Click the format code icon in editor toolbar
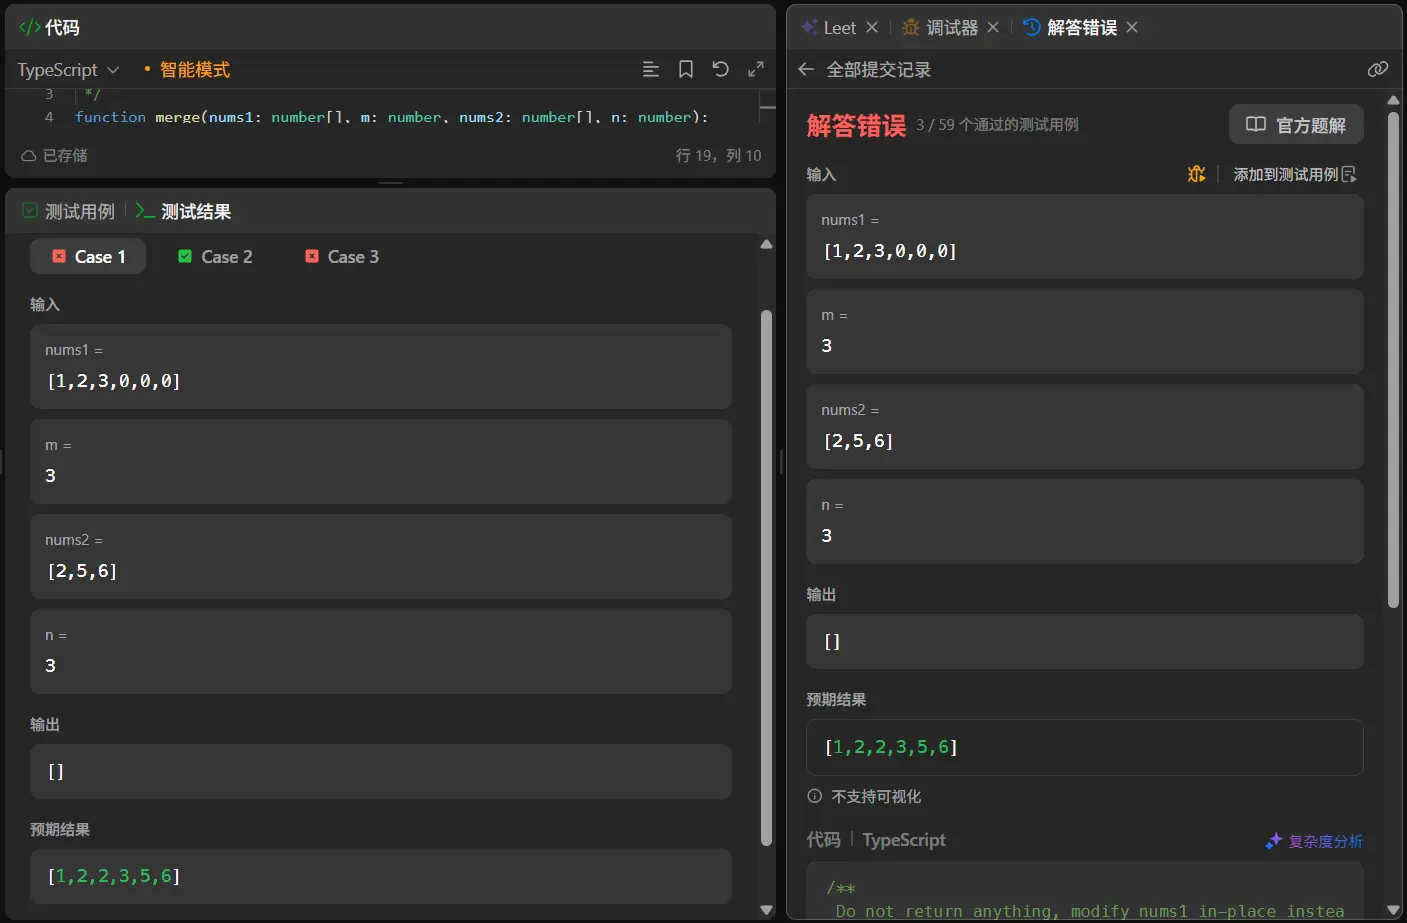This screenshot has height=923, width=1407. (650, 69)
